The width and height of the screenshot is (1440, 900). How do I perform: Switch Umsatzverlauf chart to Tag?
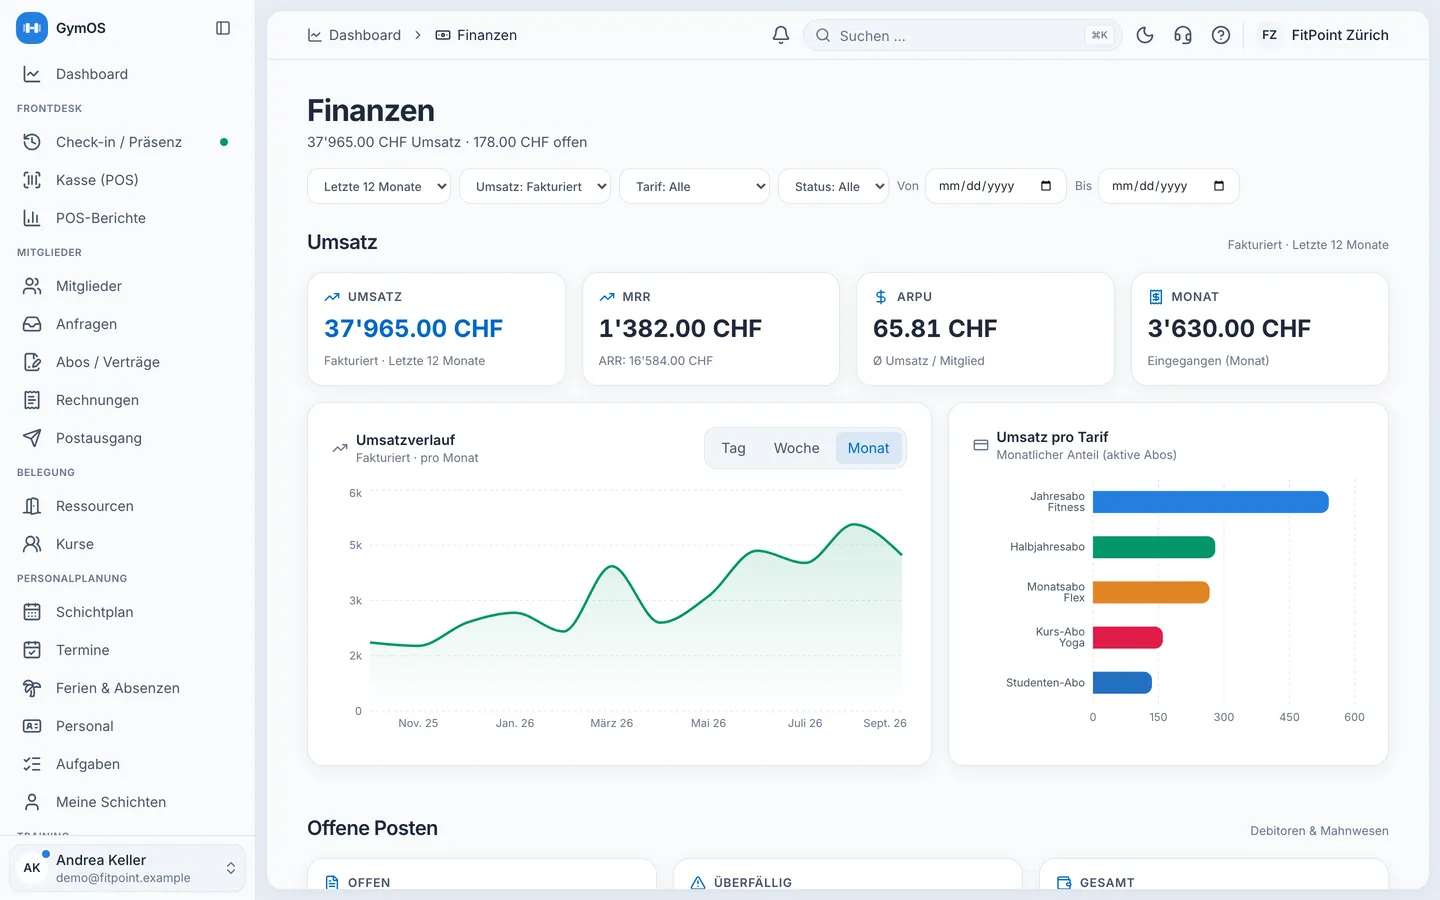coord(734,448)
